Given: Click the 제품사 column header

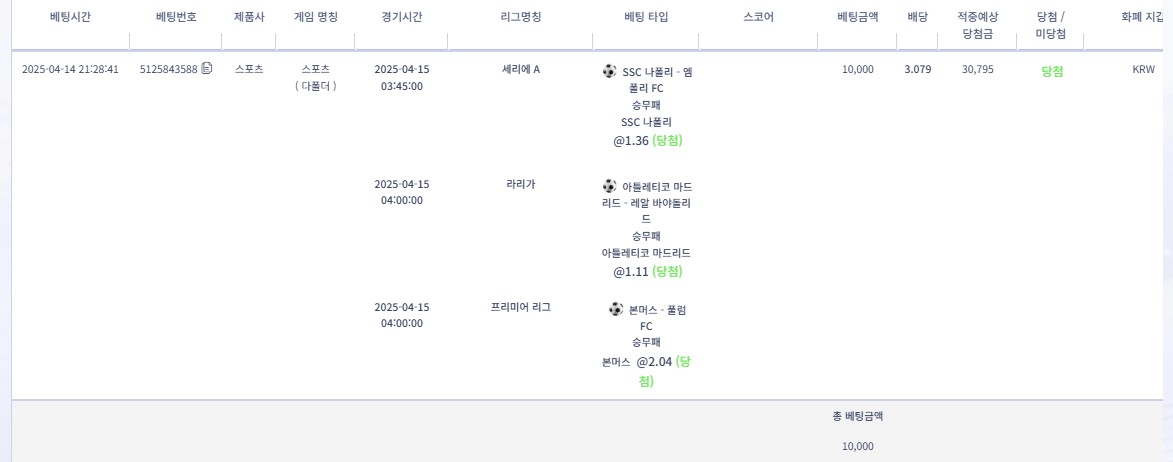Looking at the screenshot, I should (x=249, y=17).
